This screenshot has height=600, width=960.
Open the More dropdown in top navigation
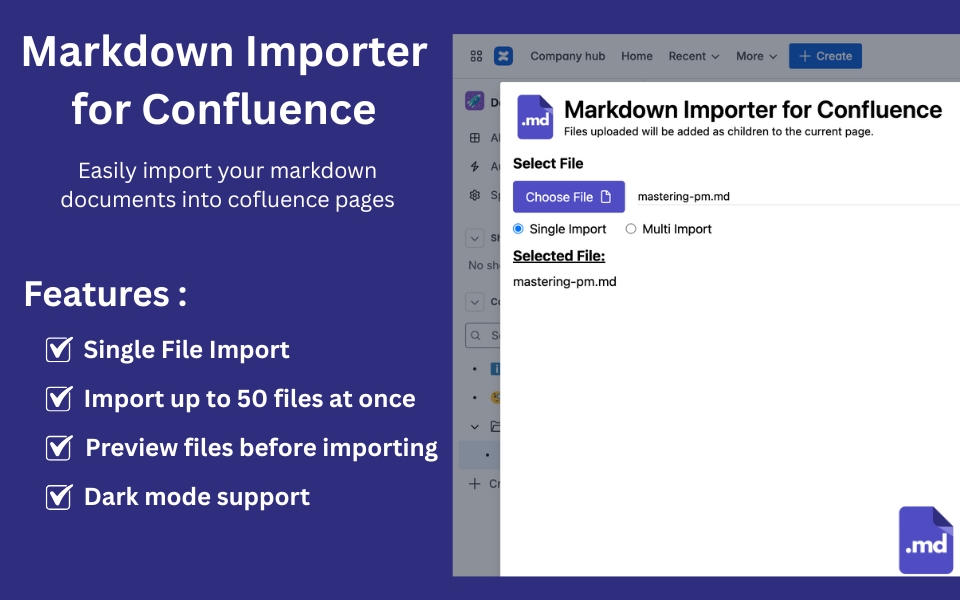coord(754,56)
